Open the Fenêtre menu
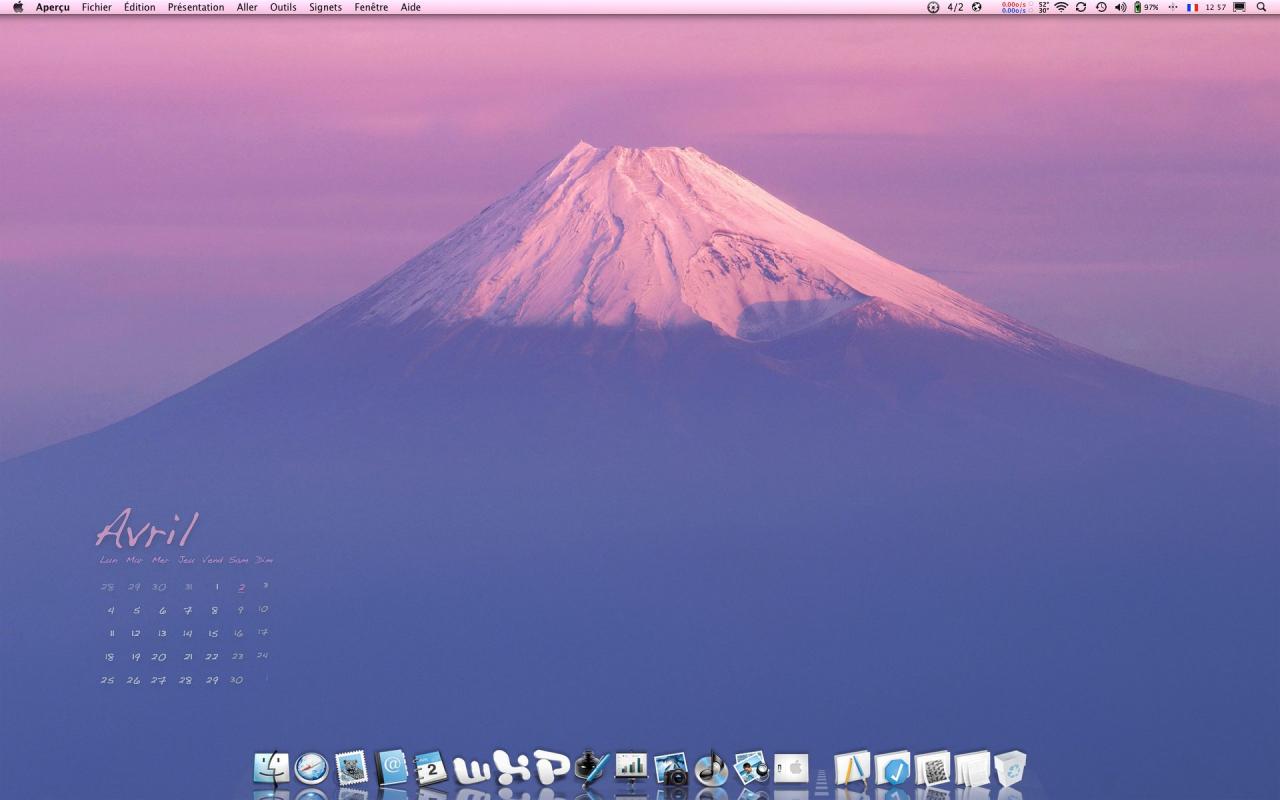1280x800 pixels. coord(371,7)
